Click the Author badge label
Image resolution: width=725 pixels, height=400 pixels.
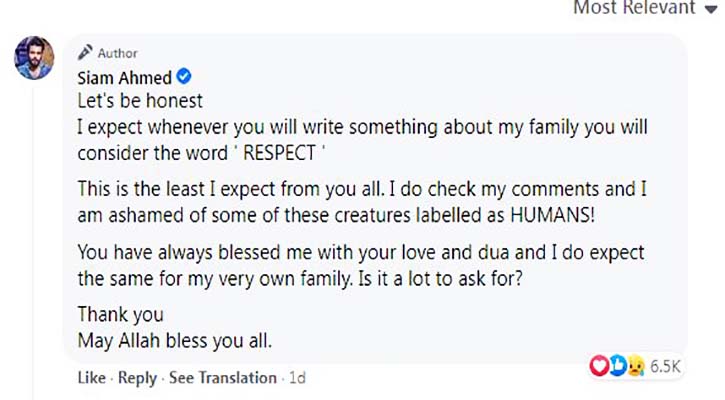[118, 53]
